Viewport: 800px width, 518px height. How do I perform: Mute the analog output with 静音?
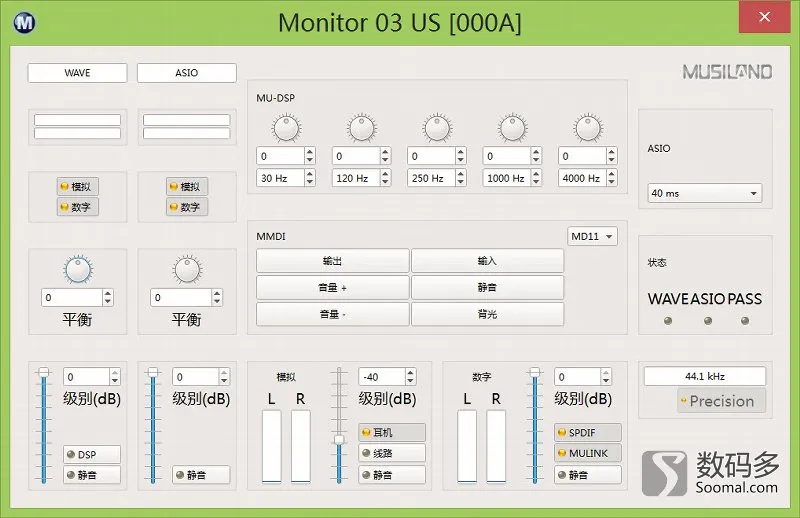392,475
